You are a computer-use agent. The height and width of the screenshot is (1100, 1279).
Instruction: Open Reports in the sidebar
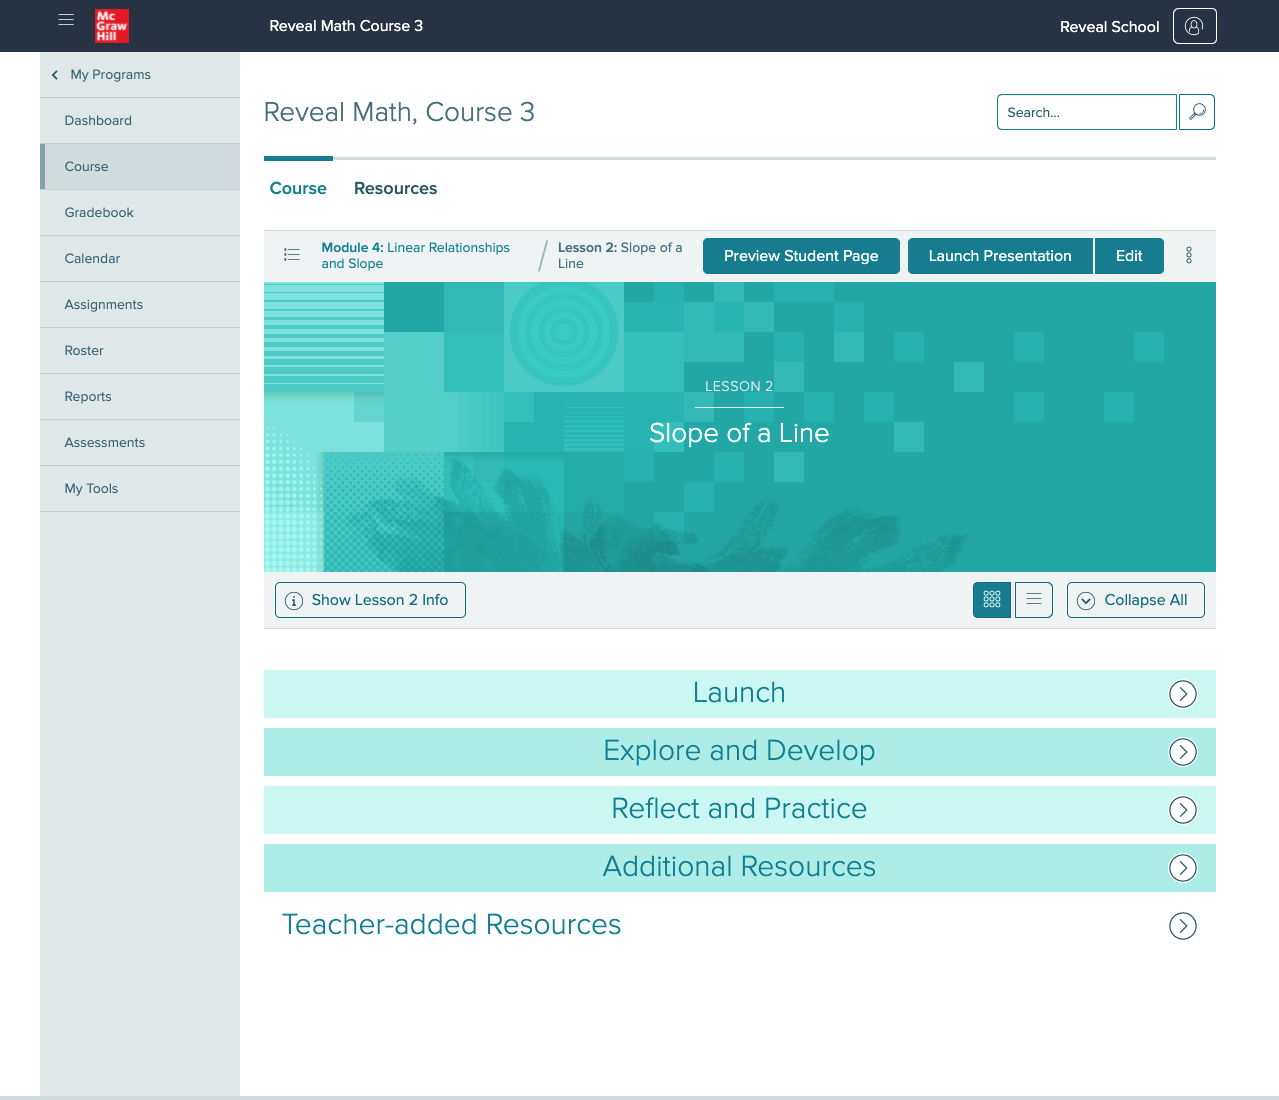click(x=140, y=397)
